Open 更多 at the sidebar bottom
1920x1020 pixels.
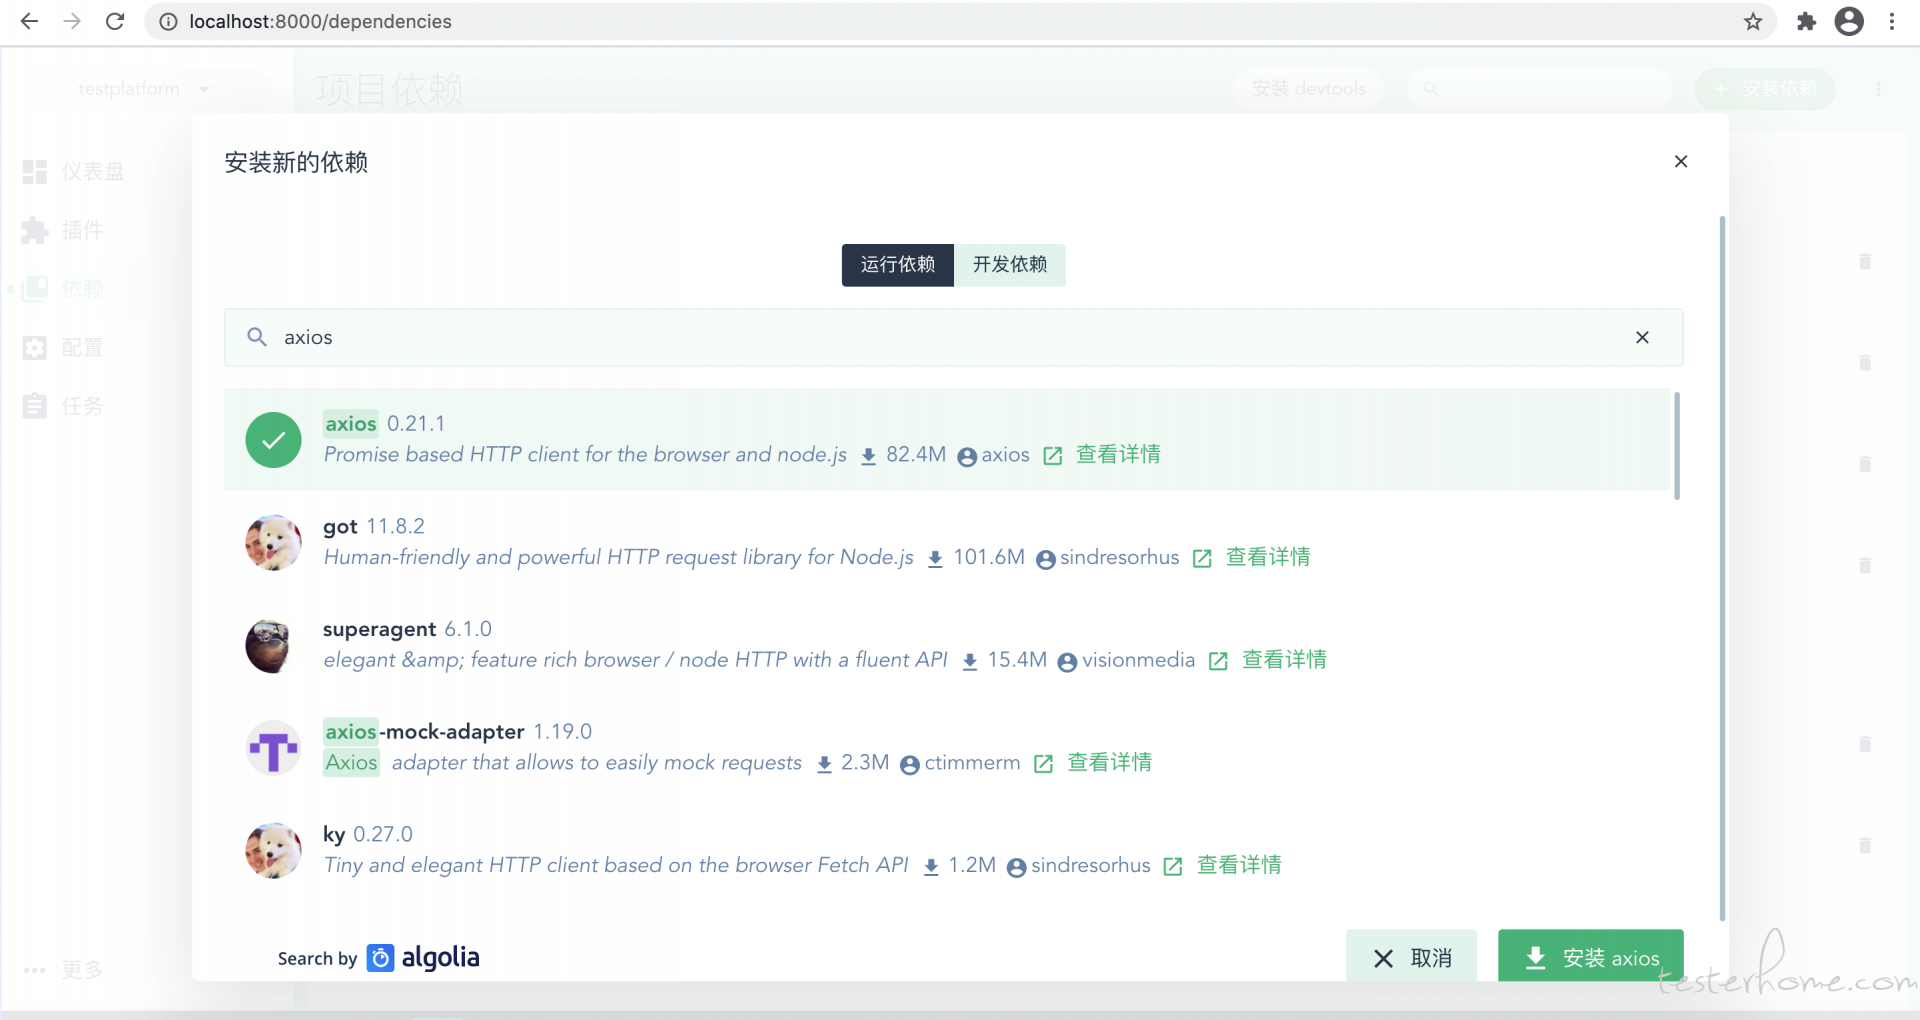tap(64, 970)
